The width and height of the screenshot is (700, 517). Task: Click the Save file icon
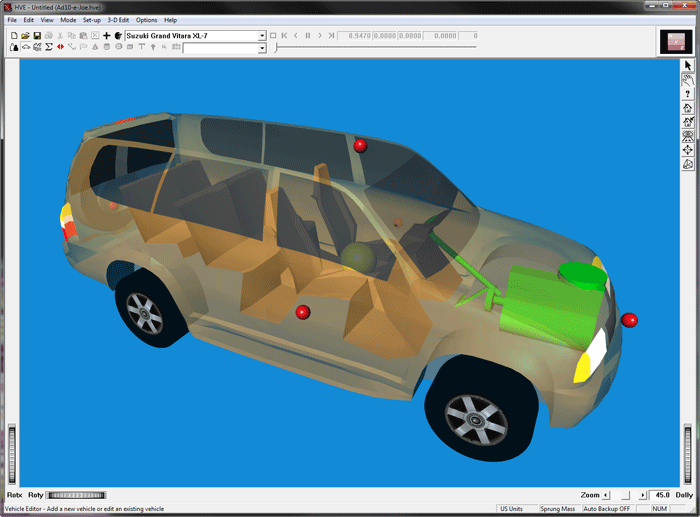click(37, 36)
